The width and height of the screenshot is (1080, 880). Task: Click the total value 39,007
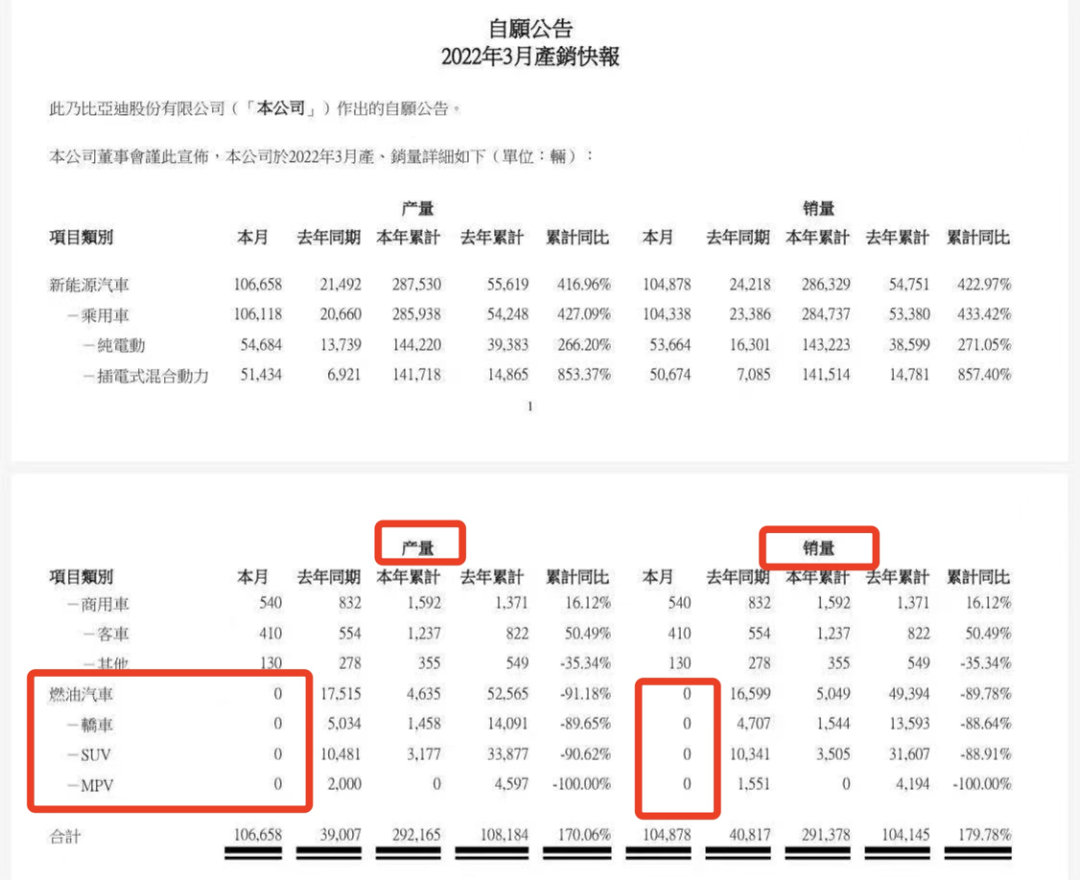coord(340,835)
